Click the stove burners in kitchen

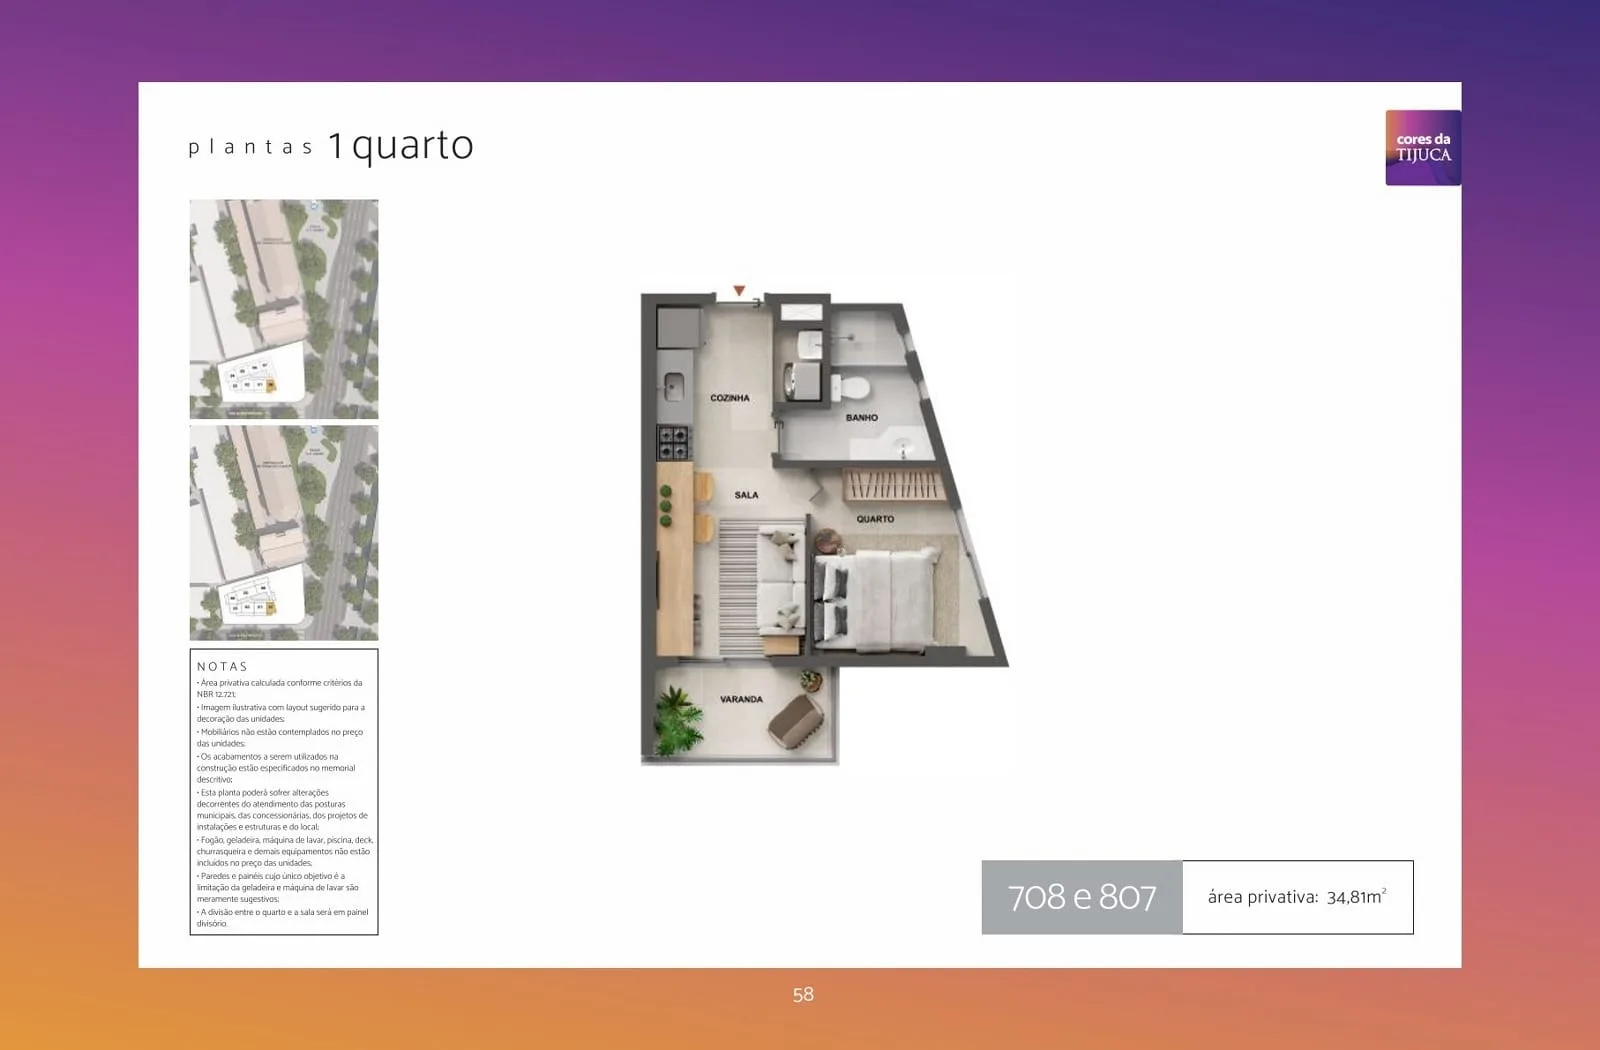673,439
